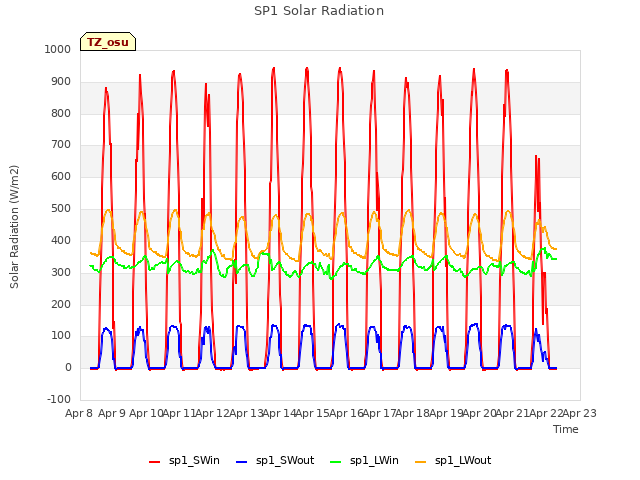Click the Apr 9 x-axis tick label
Screen dimensions: 640x480
point(112,413)
